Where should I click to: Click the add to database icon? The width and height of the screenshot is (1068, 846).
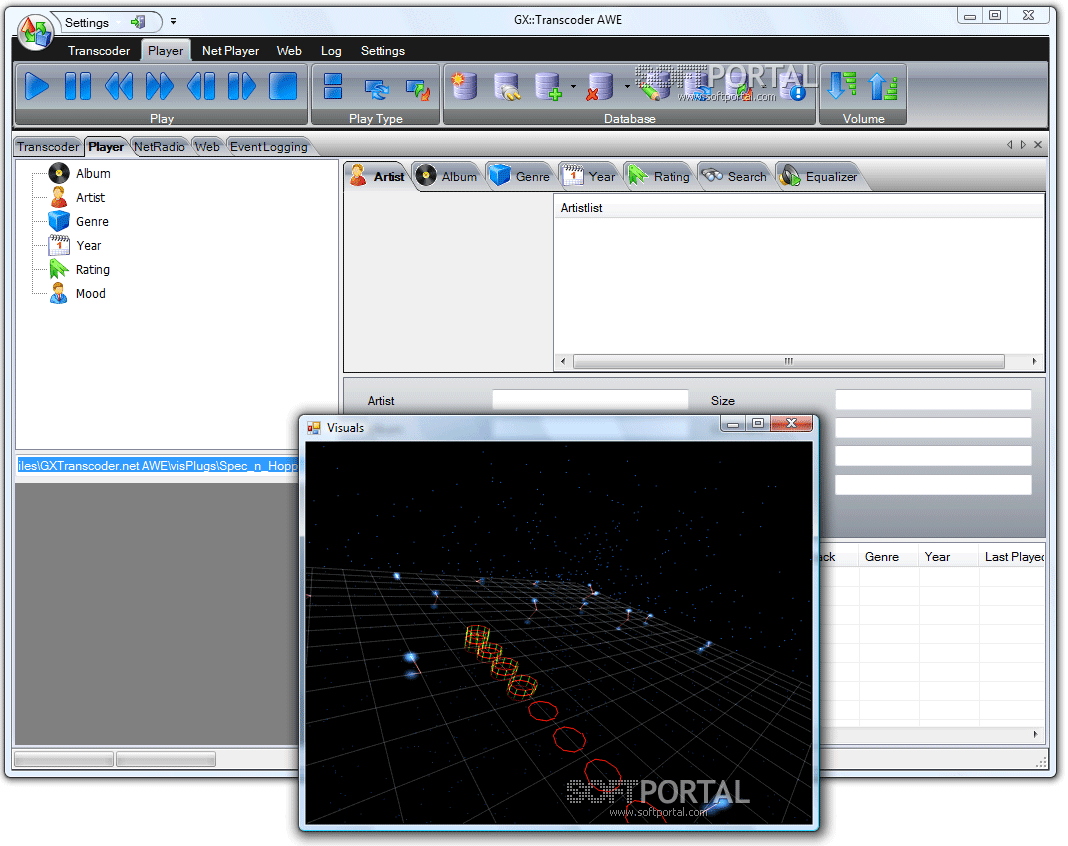(548, 87)
